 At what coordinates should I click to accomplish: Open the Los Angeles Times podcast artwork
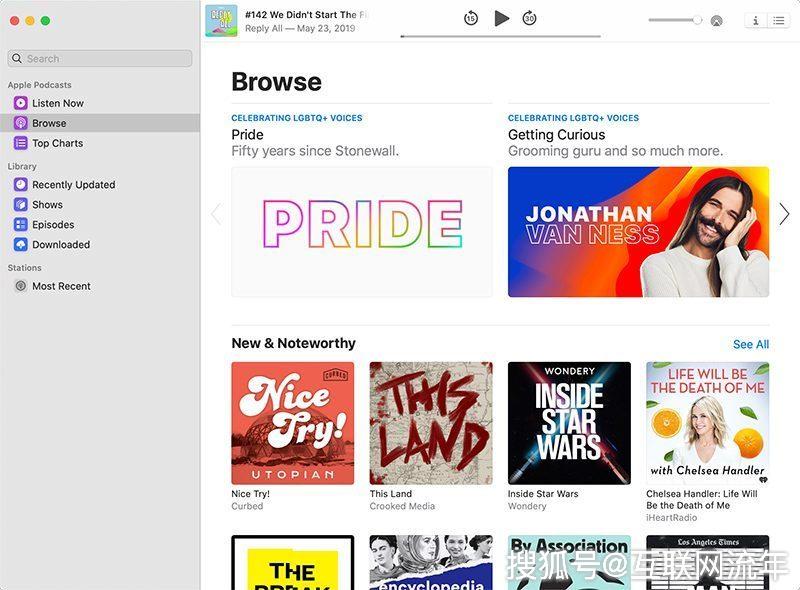point(708,562)
